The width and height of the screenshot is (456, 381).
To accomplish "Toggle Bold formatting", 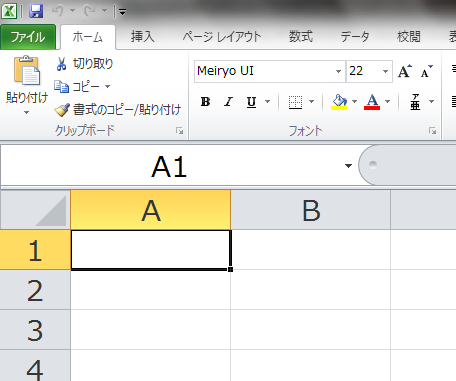I will pos(205,102).
